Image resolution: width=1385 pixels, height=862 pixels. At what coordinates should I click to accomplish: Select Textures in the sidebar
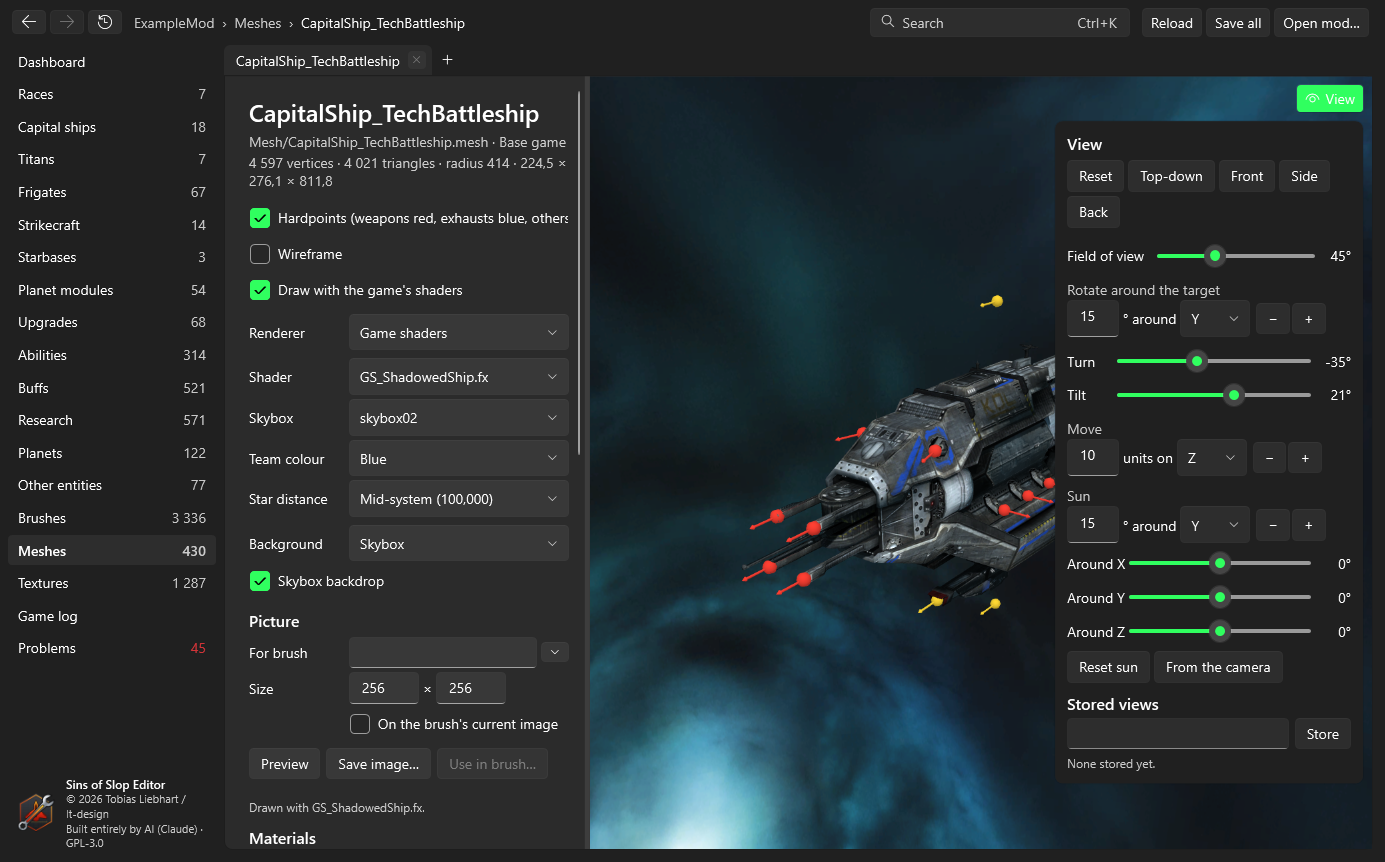pyautogui.click(x=111, y=583)
